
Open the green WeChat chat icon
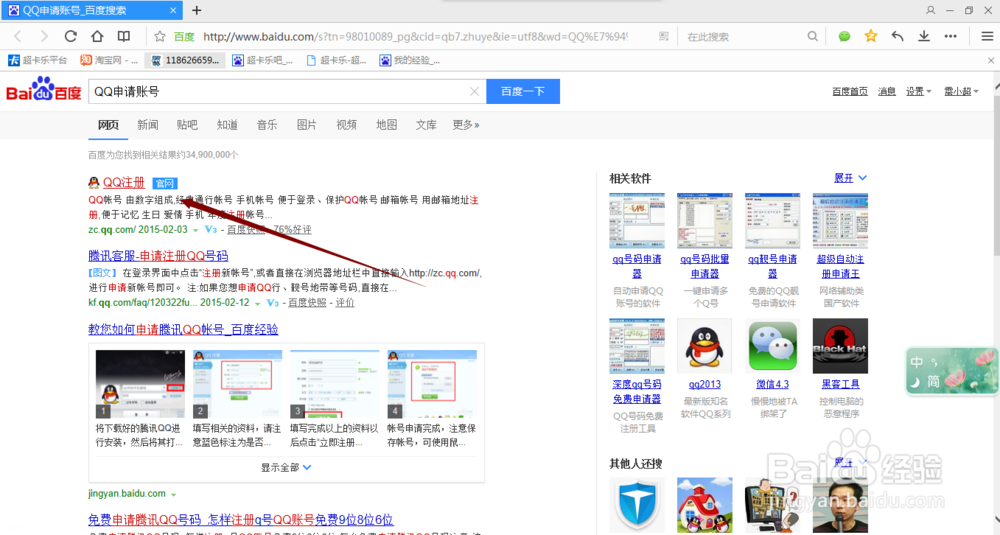844,36
